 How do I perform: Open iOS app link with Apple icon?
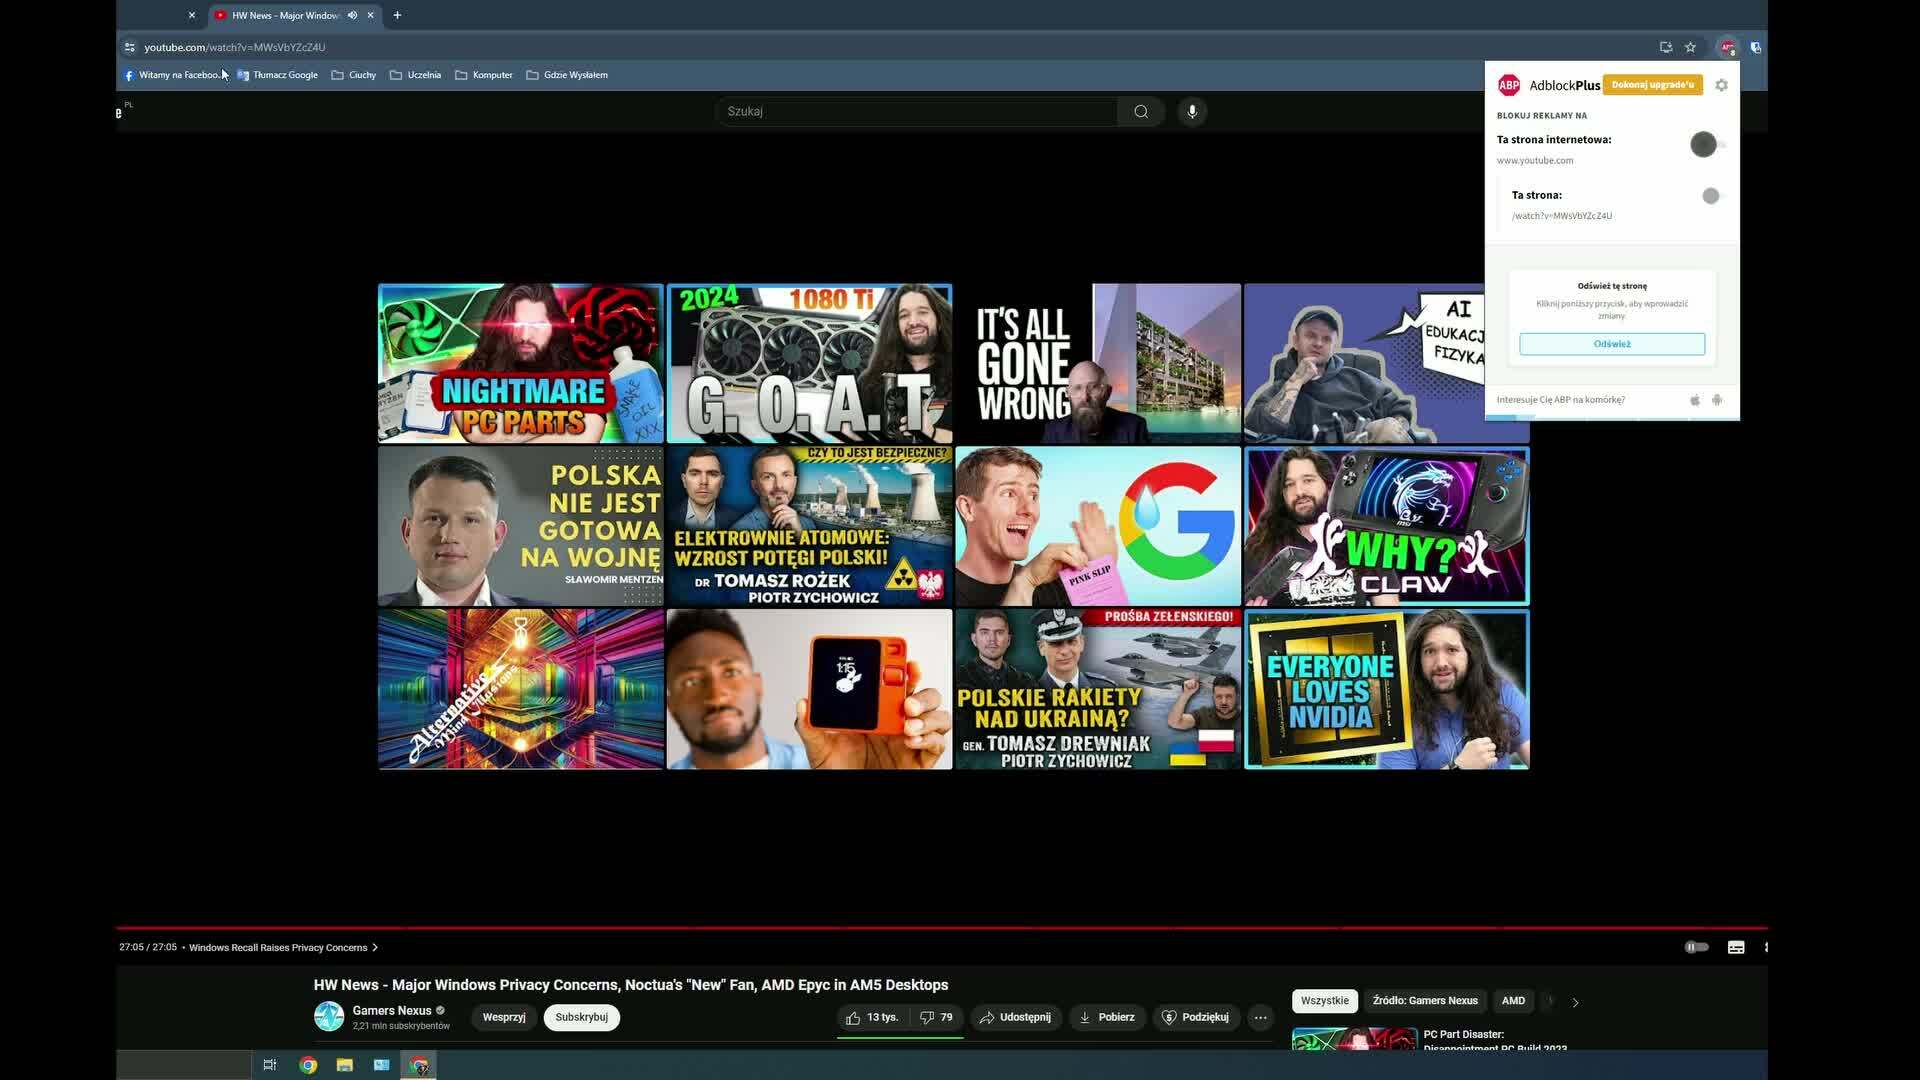(1695, 400)
